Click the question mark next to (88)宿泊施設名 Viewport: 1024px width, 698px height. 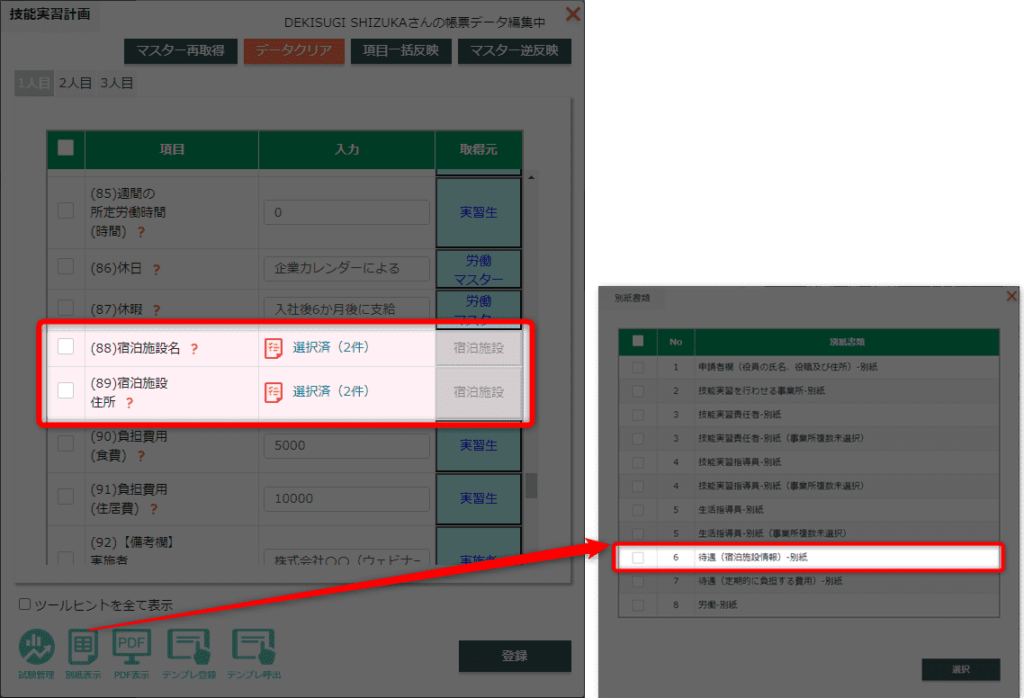tap(194, 349)
